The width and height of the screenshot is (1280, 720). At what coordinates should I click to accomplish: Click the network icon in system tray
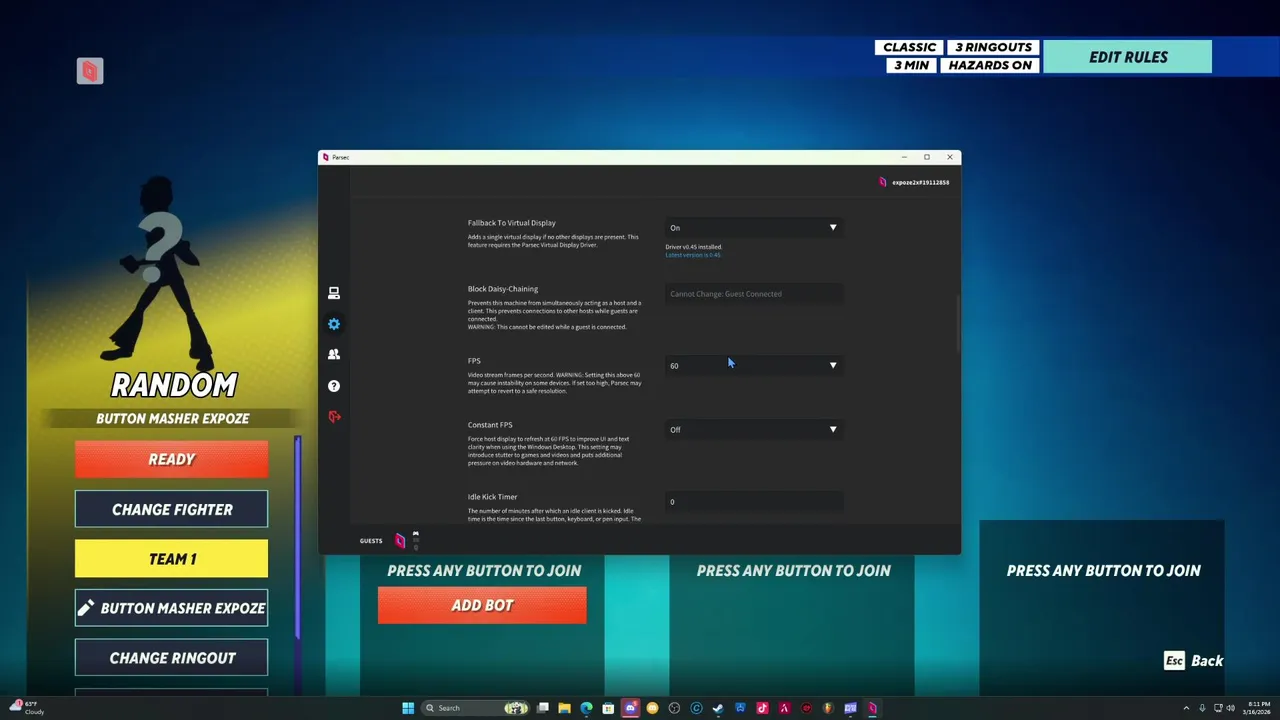pos(1216,708)
